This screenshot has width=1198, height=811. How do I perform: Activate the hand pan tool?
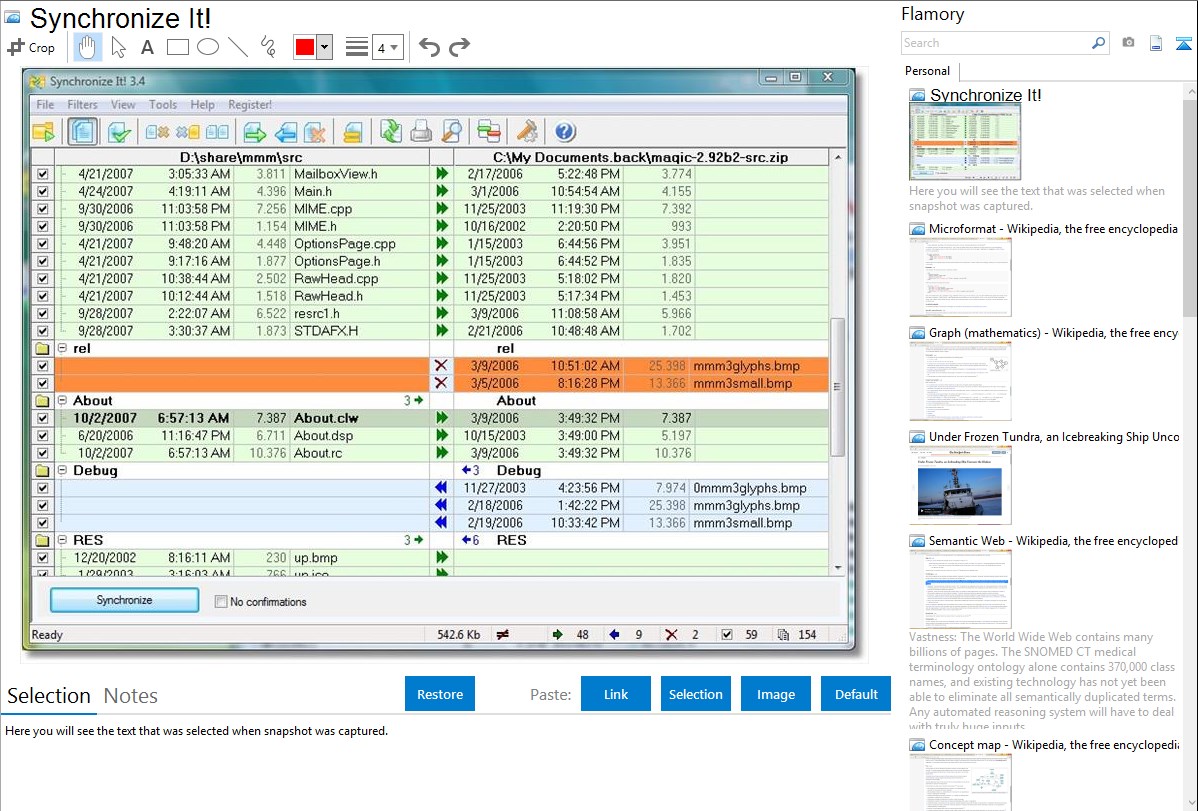(88, 47)
